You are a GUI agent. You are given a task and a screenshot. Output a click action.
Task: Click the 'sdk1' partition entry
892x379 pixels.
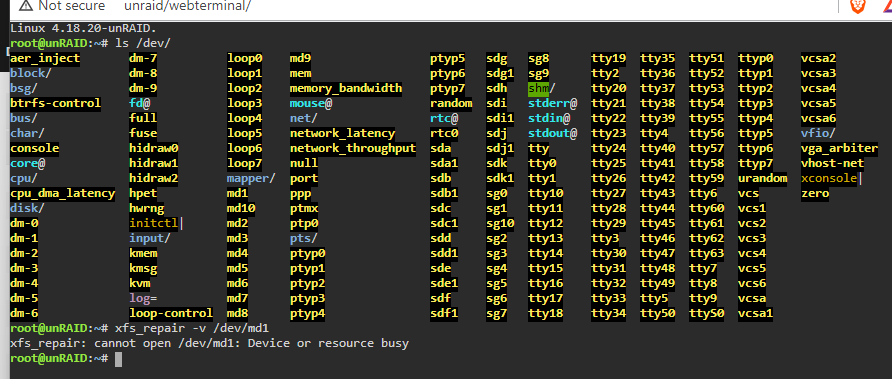pyautogui.click(x=500, y=178)
